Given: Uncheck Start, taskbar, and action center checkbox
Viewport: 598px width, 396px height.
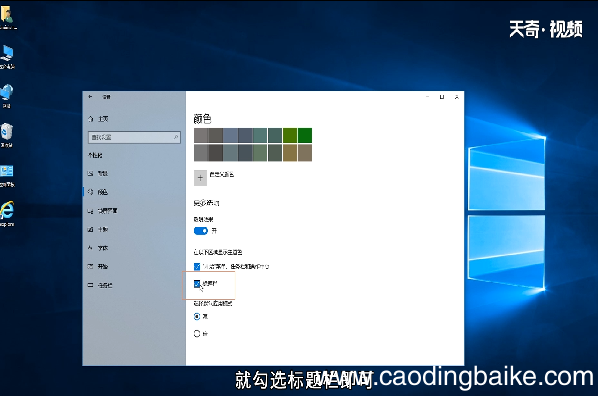Looking at the screenshot, I should tap(197, 266).
